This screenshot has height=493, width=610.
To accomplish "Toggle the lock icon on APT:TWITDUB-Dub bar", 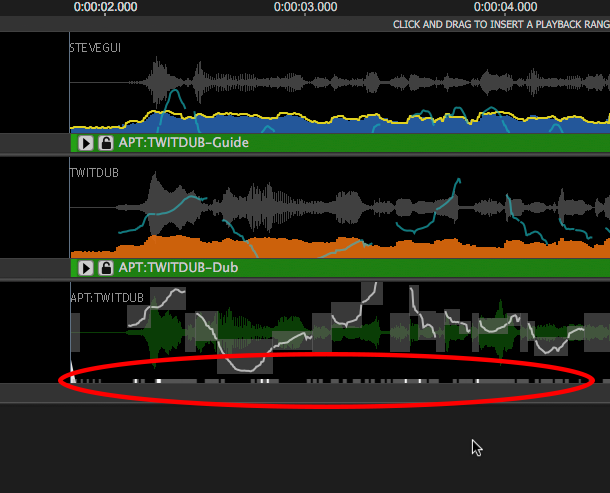I will click(x=104, y=268).
